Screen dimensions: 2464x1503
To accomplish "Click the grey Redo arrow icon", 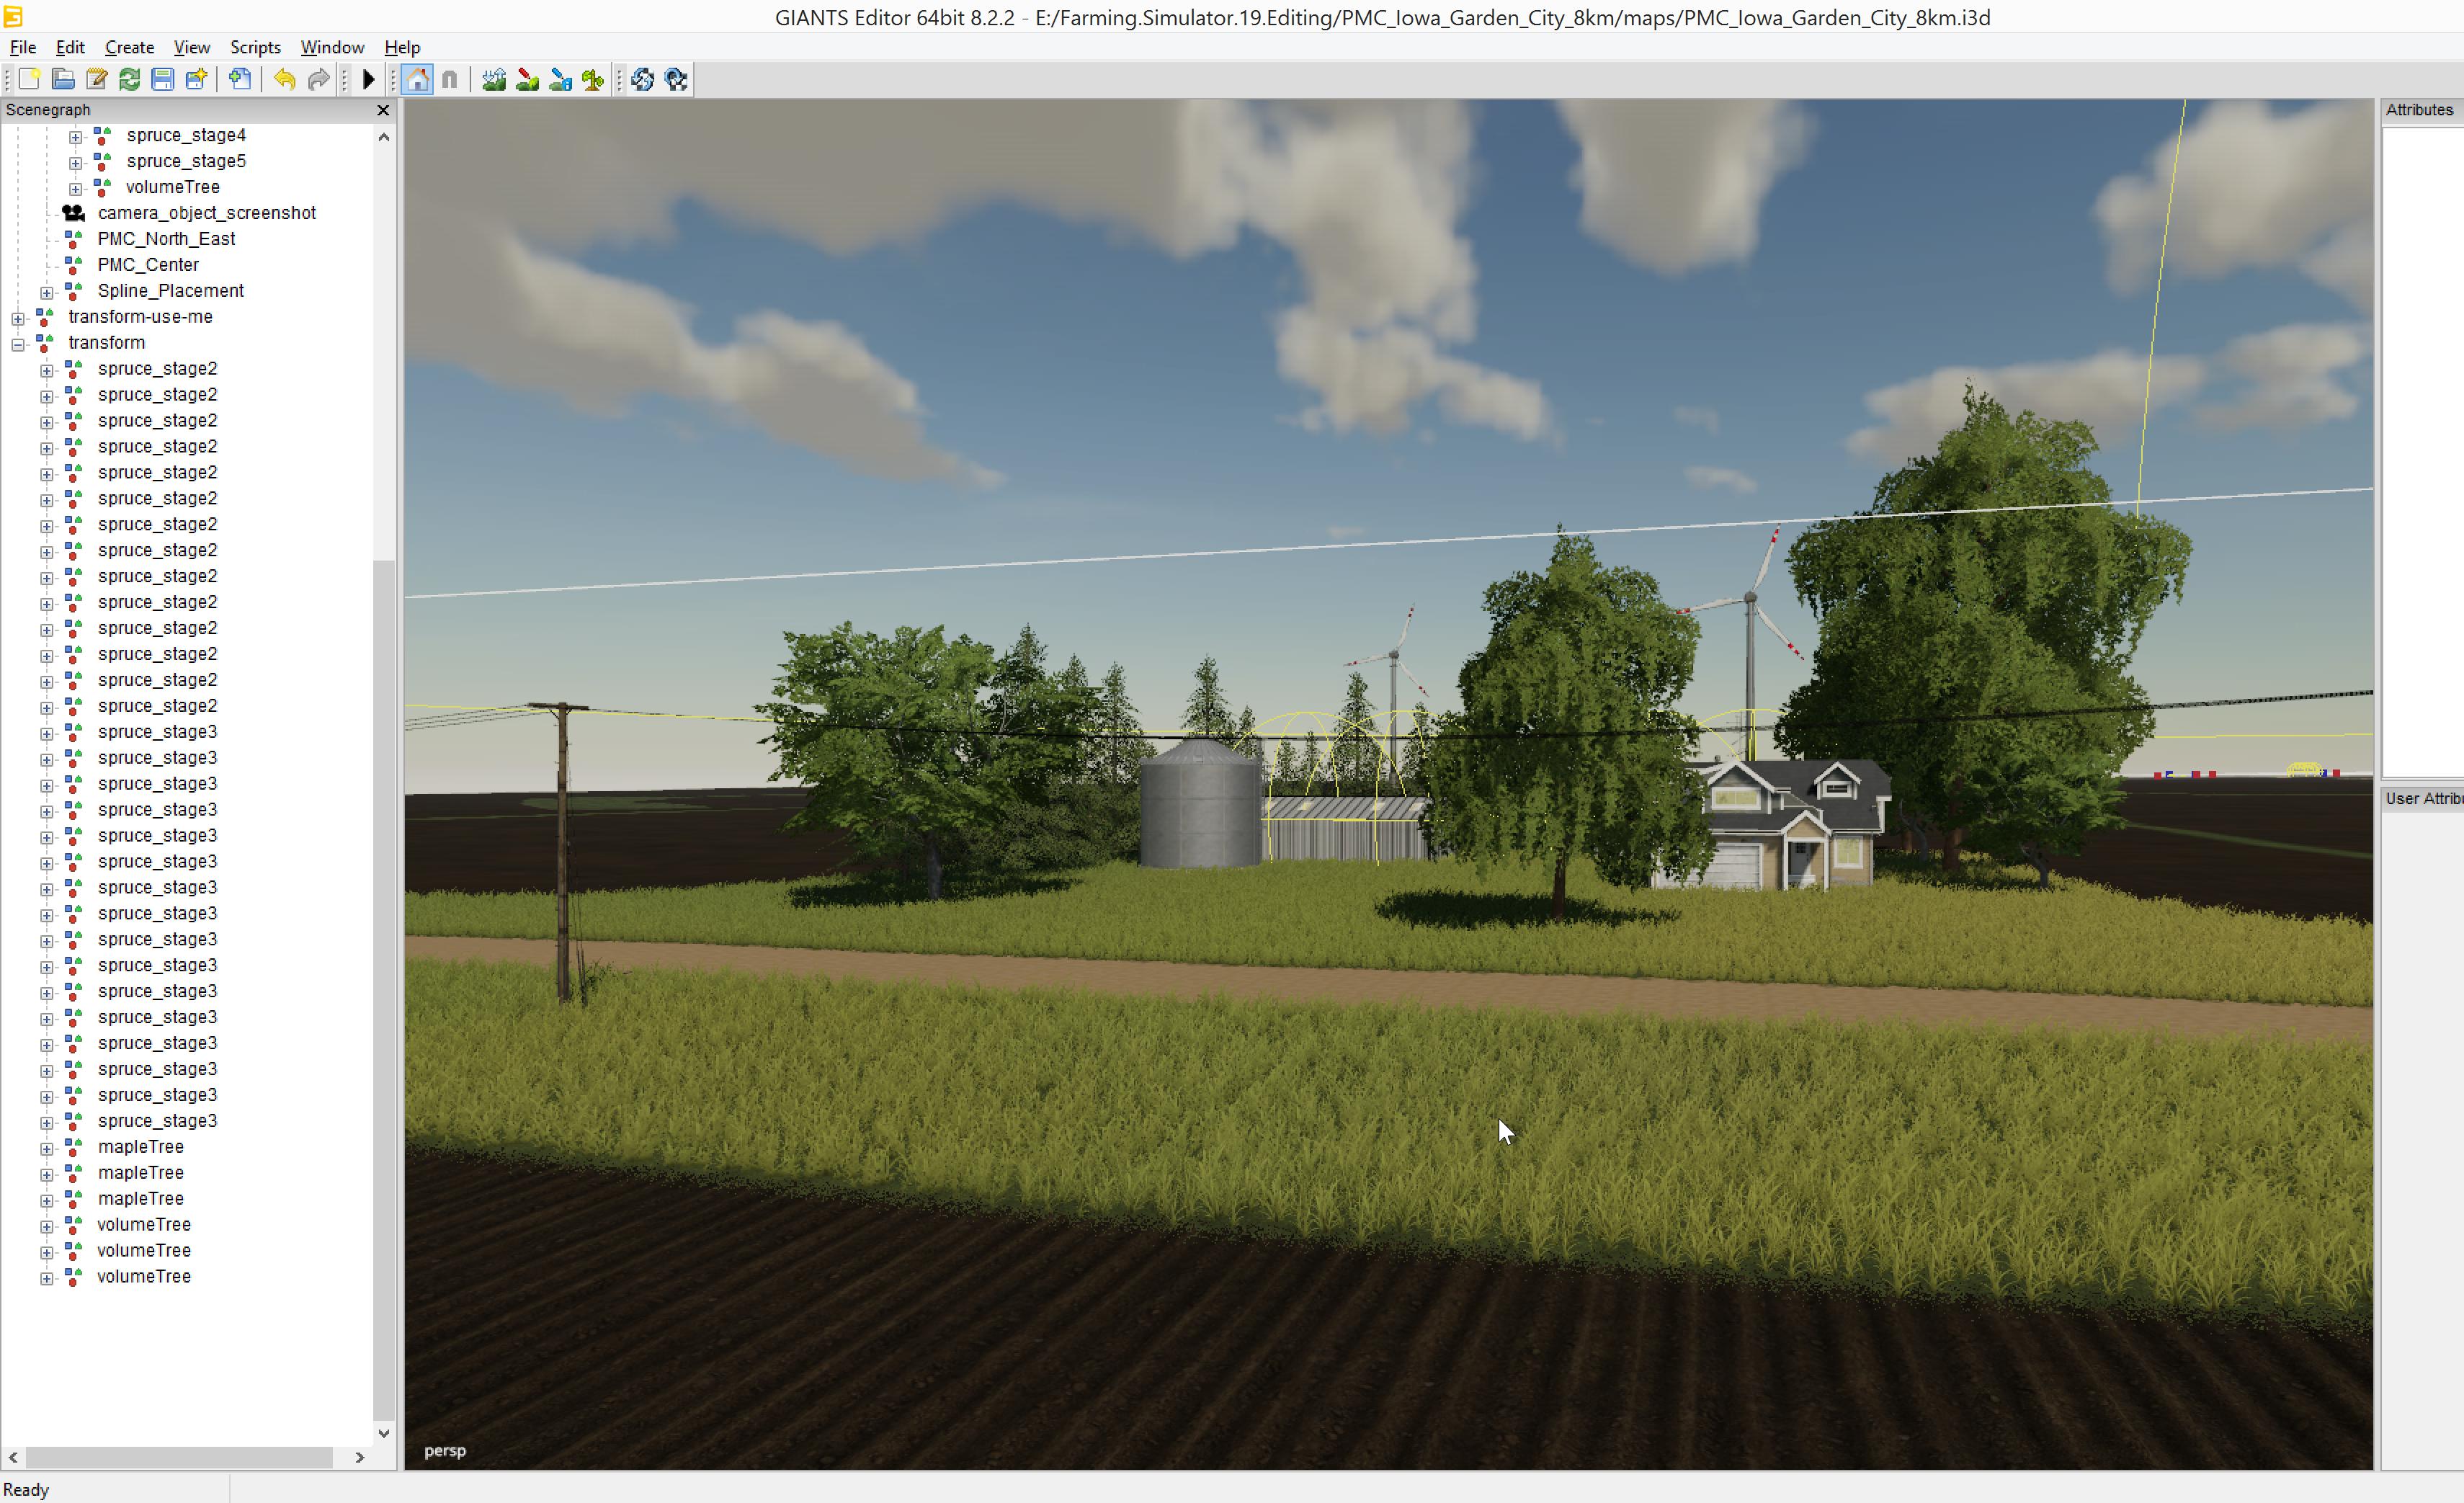I will tap(318, 80).
